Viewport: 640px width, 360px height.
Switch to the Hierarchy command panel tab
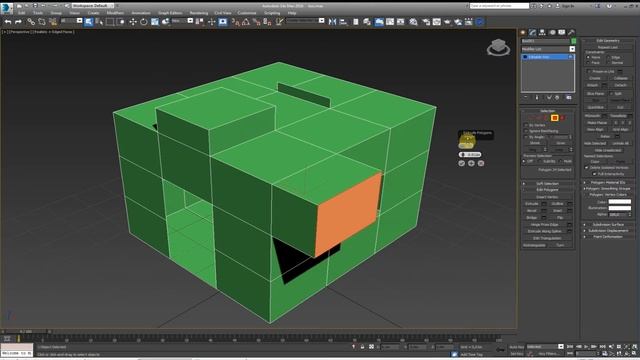point(542,32)
